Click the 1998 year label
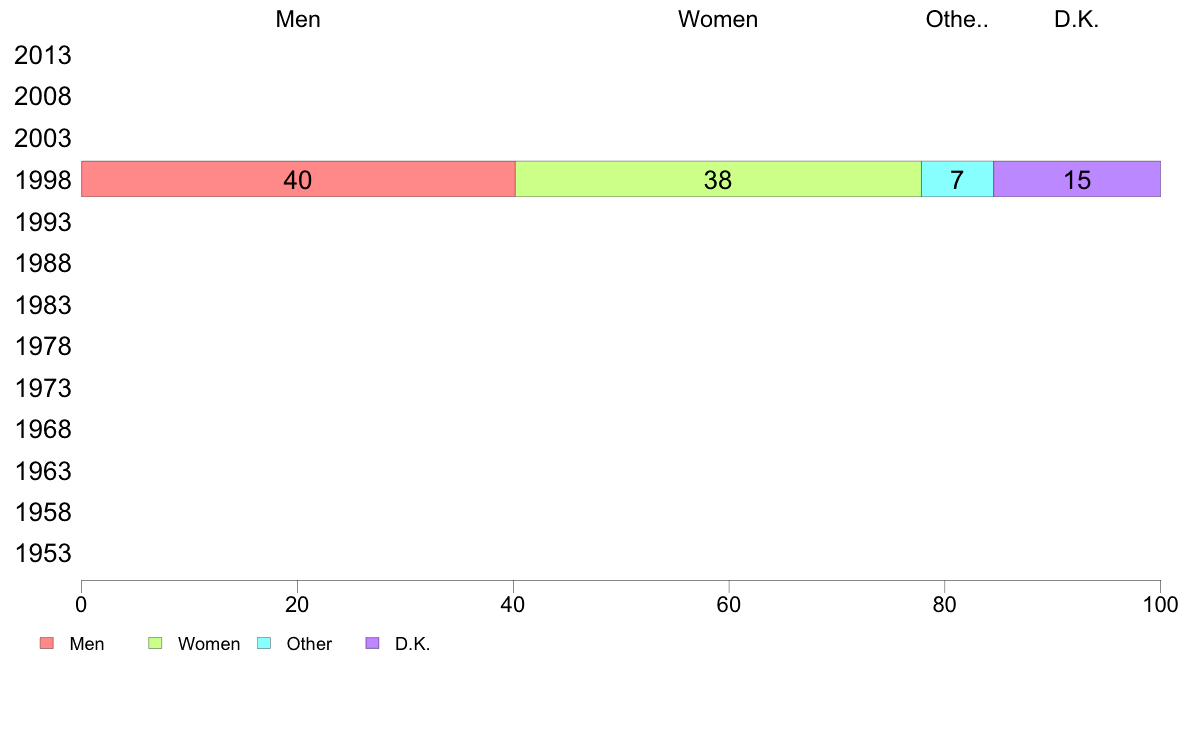This screenshot has height=736, width=1188. 43,180
